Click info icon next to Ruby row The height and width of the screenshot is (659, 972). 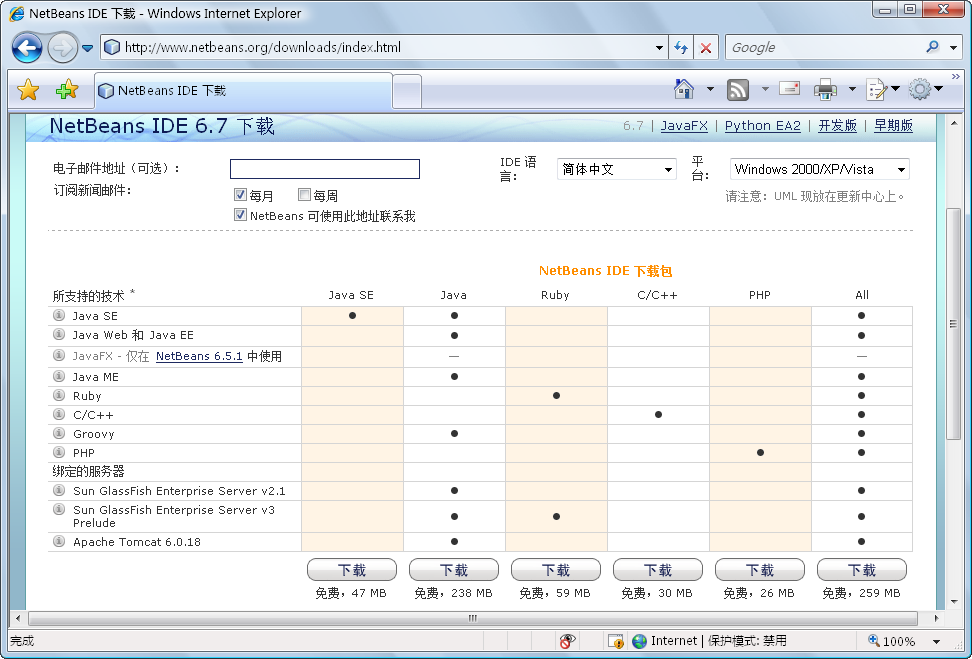pos(59,396)
